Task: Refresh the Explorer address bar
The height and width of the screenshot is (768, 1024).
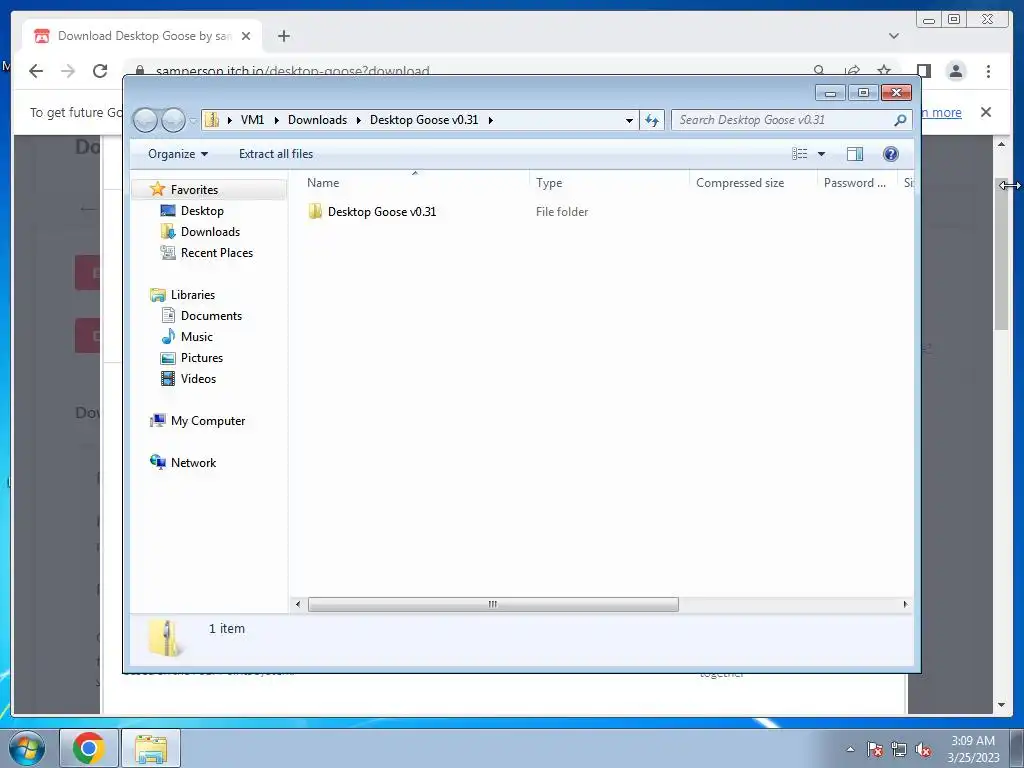Action: [652, 120]
